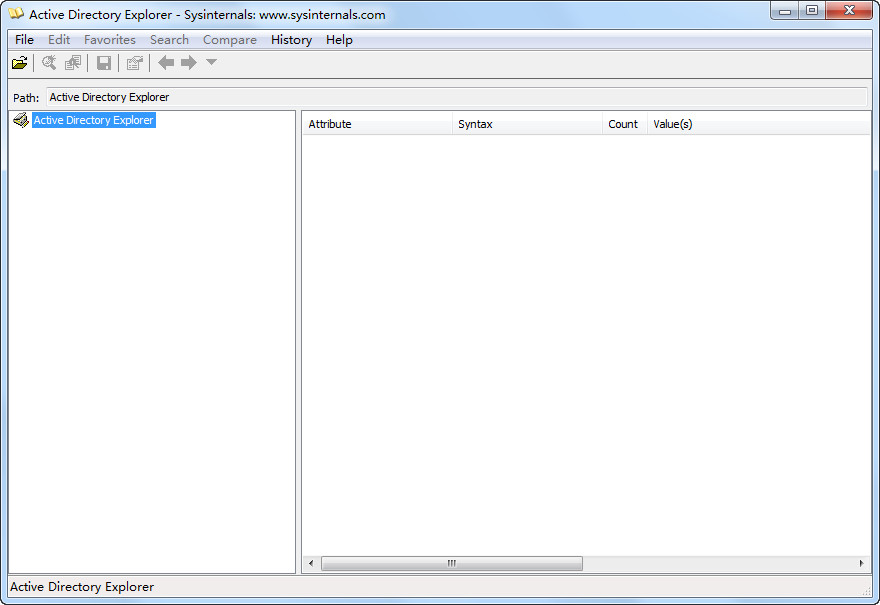The height and width of the screenshot is (605, 880).
Task: Click the application book icon in title bar
Action: (x=16, y=13)
